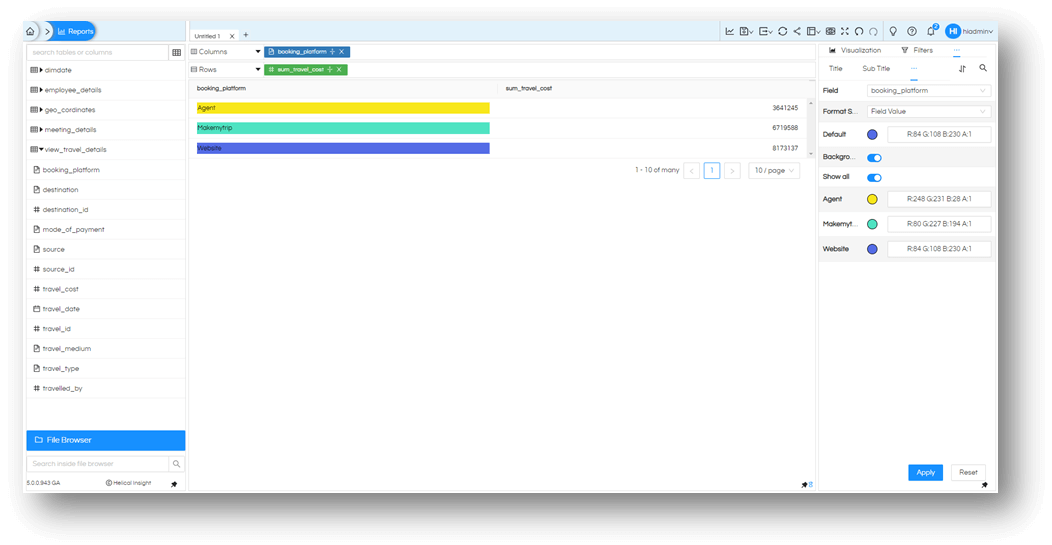Click the Reset button
Image resolution: width=1052 pixels, height=545 pixels.
pos(968,473)
